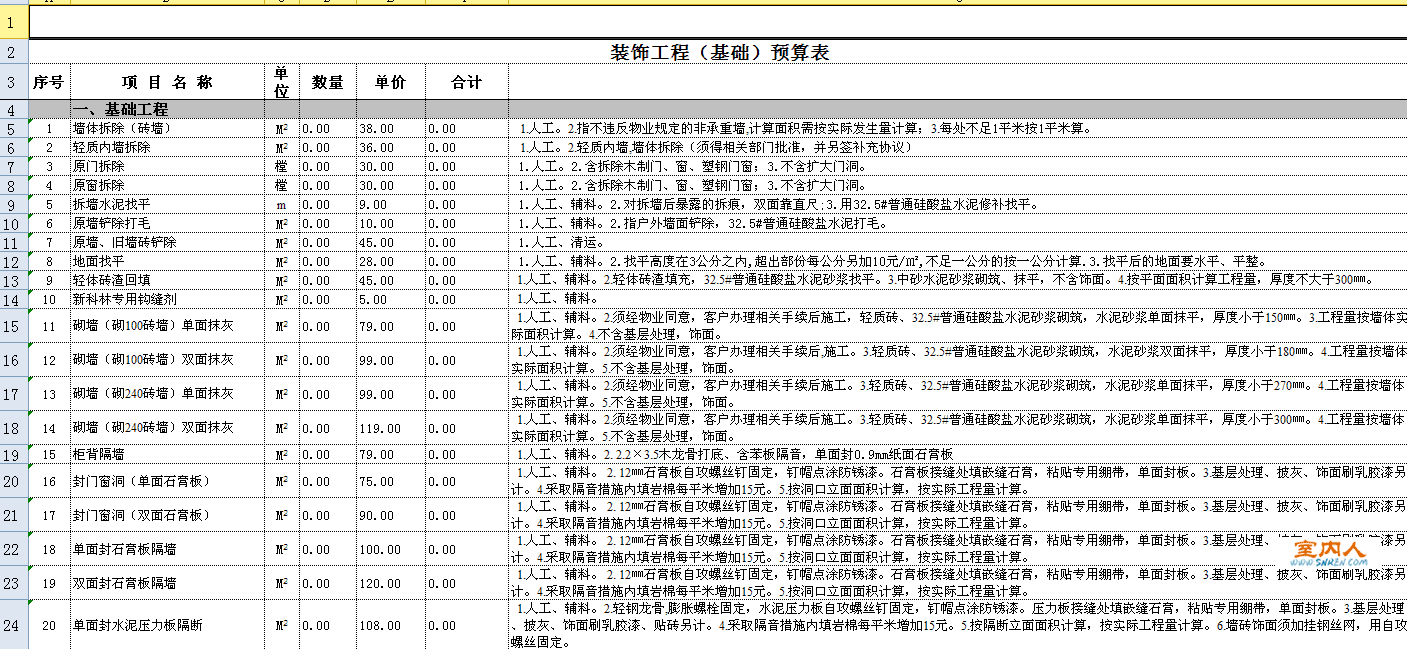Select the item cell 原墙、旧墙砖铲除
The width and height of the screenshot is (1407, 649).
click(167, 243)
